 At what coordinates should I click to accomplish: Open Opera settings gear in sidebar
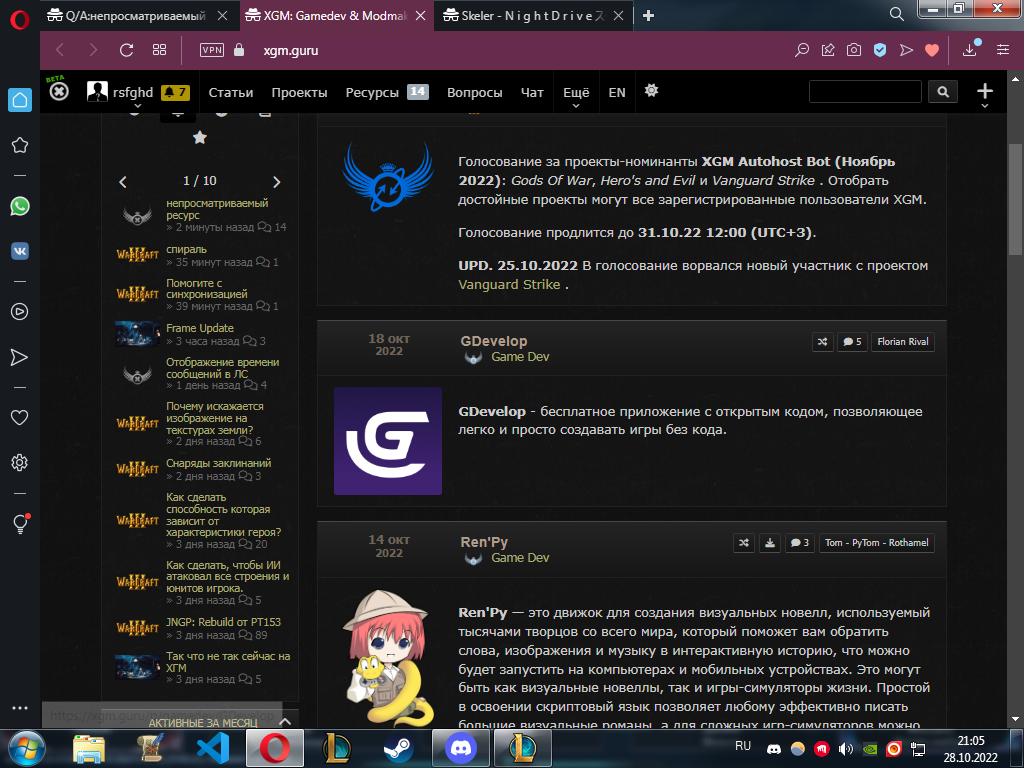[x=20, y=462]
